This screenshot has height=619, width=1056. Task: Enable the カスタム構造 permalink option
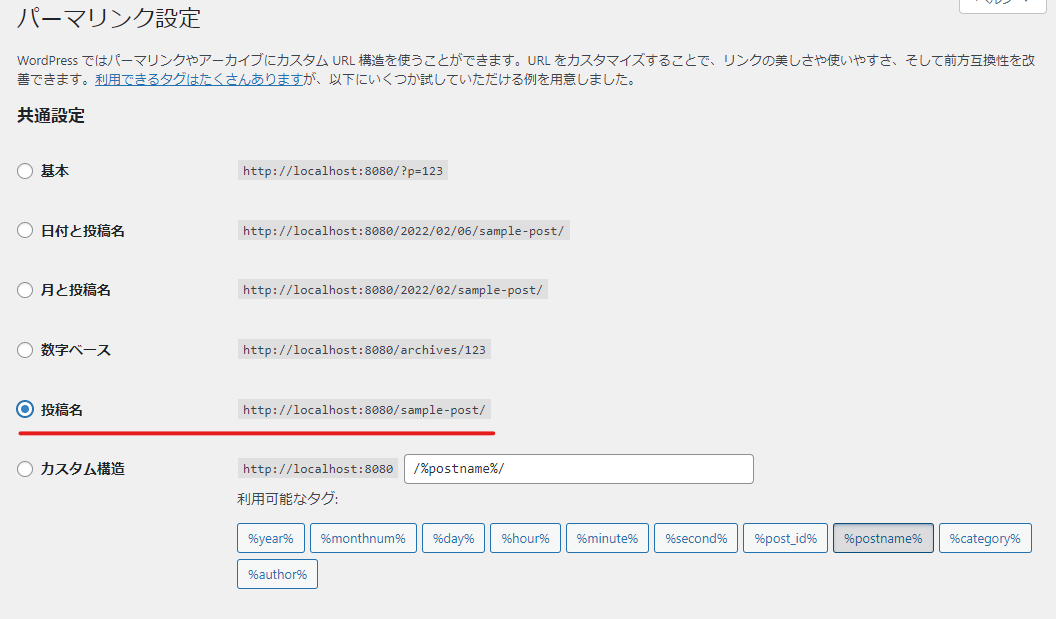[x=25, y=468]
